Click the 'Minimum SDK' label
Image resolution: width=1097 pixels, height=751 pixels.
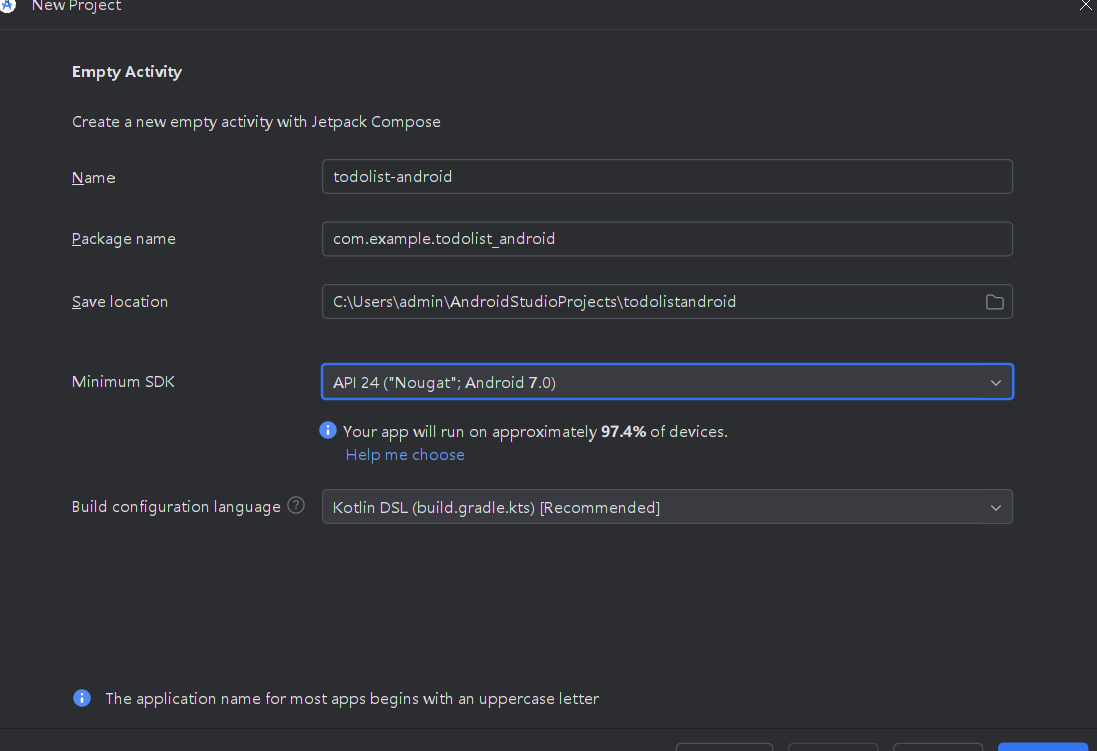[x=123, y=382]
